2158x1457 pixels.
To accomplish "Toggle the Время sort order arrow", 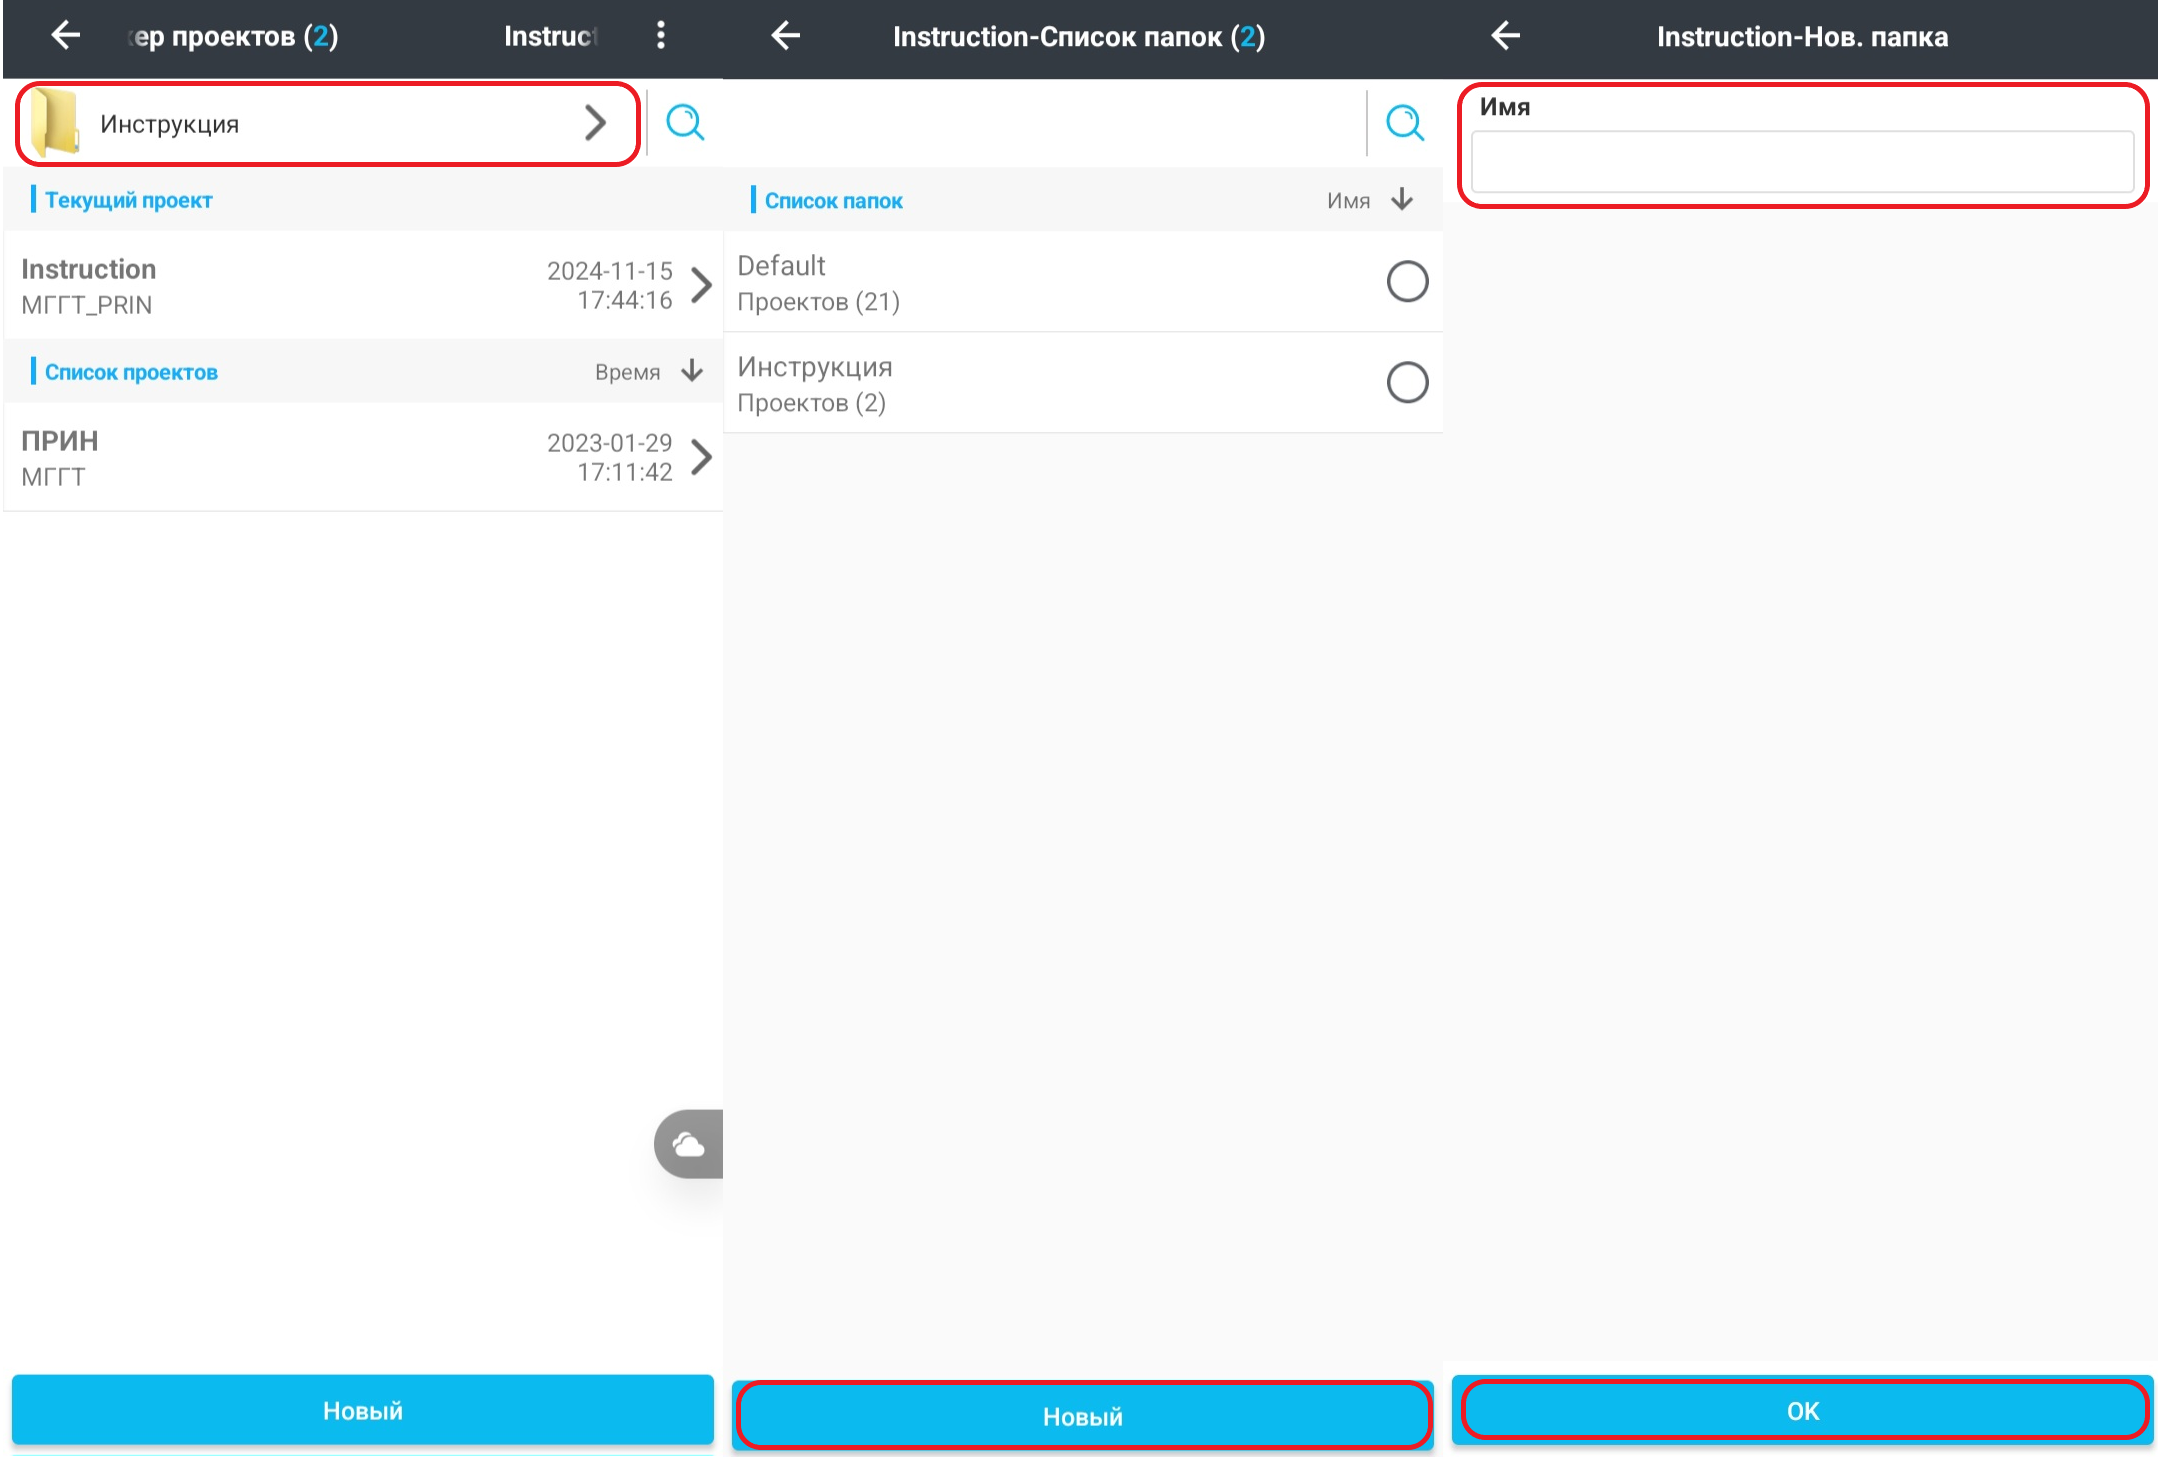I will click(692, 371).
